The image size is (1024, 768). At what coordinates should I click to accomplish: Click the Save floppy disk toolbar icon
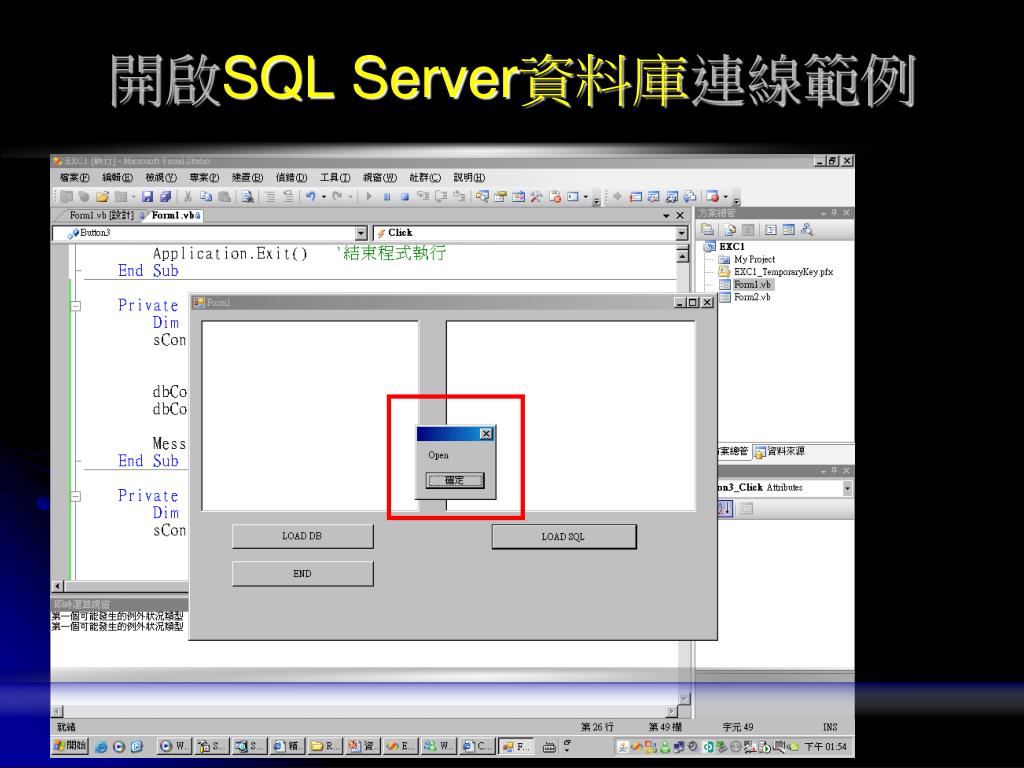click(147, 197)
